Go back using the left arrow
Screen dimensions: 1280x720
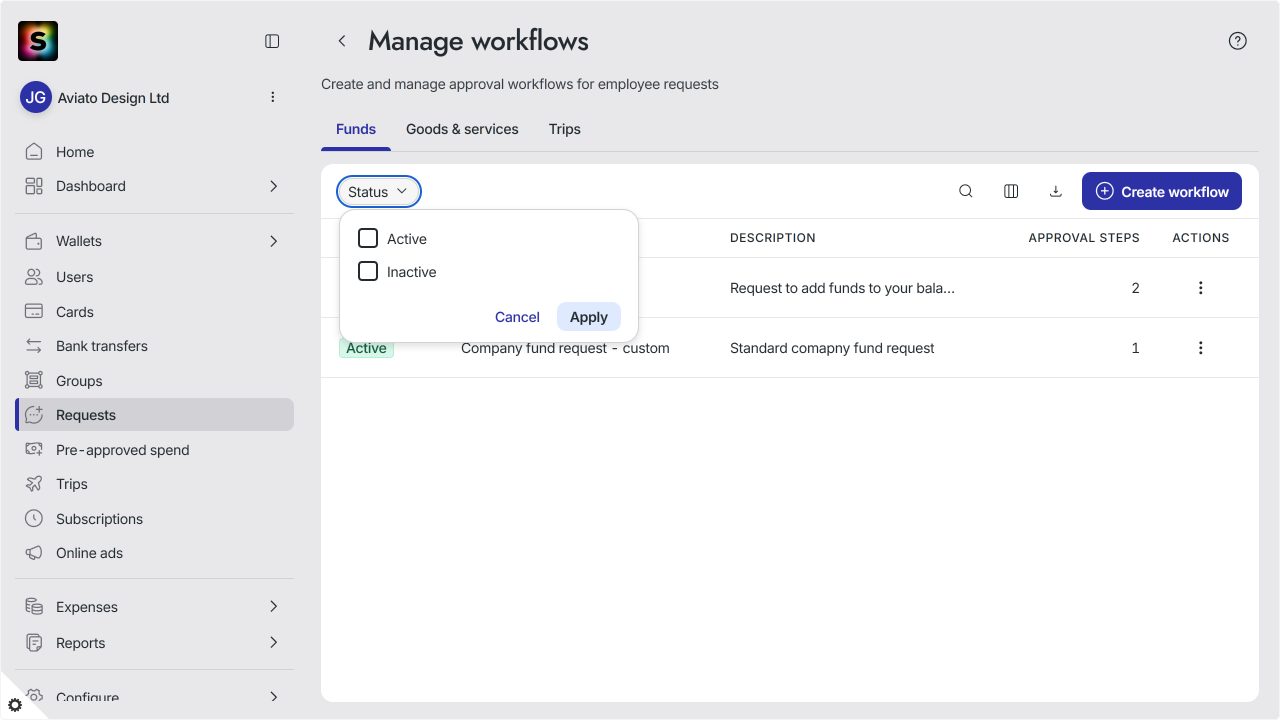pyautogui.click(x=342, y=41)
